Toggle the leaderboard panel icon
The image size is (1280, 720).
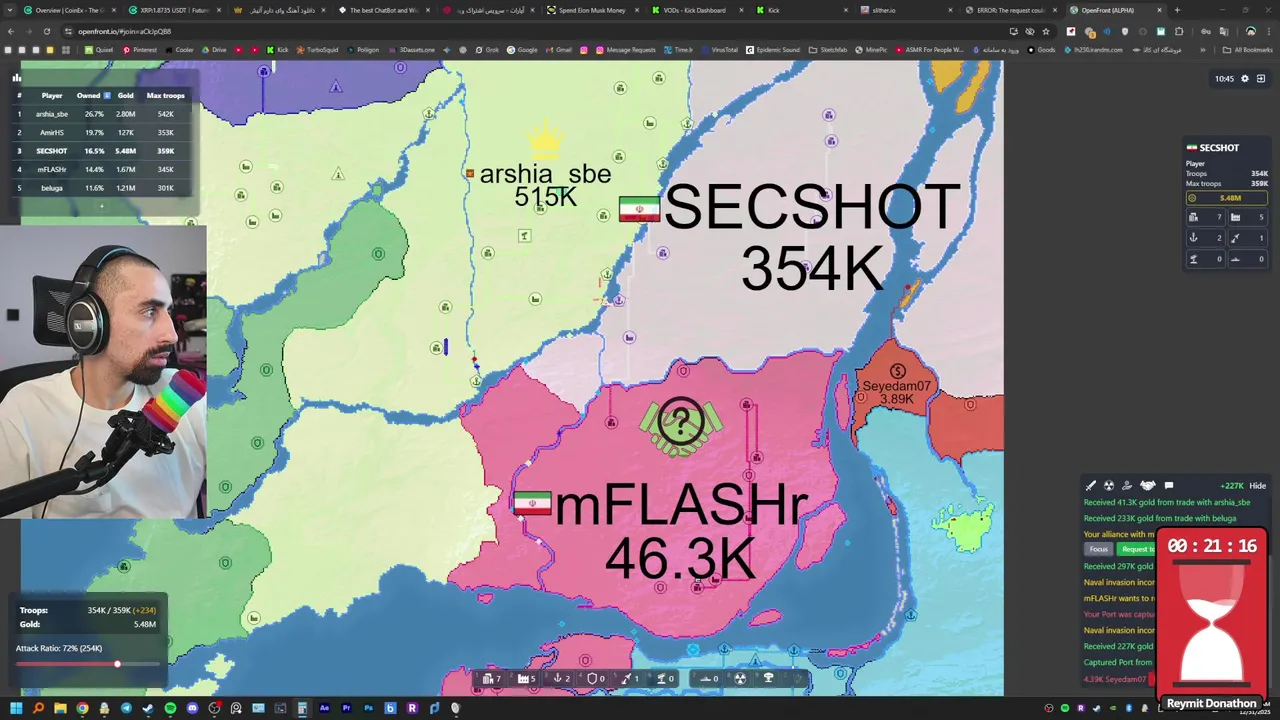(x=17, y=77)
